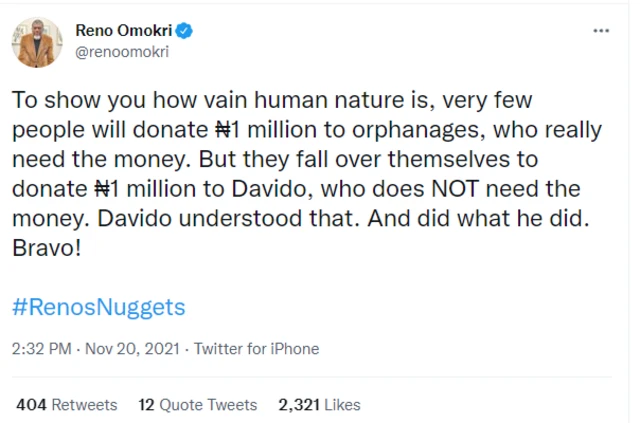View the 404 Retweets list
The width and height of the screenshot is (640, 423).
point(67,405)
